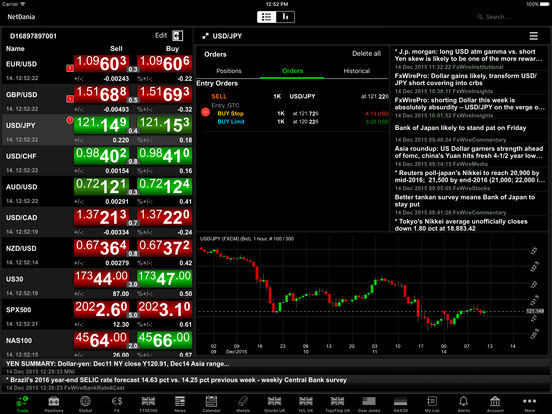552x414 pixels.
Task: Click AUD/USD Buy price 0.72124
Action: [164, 187]
